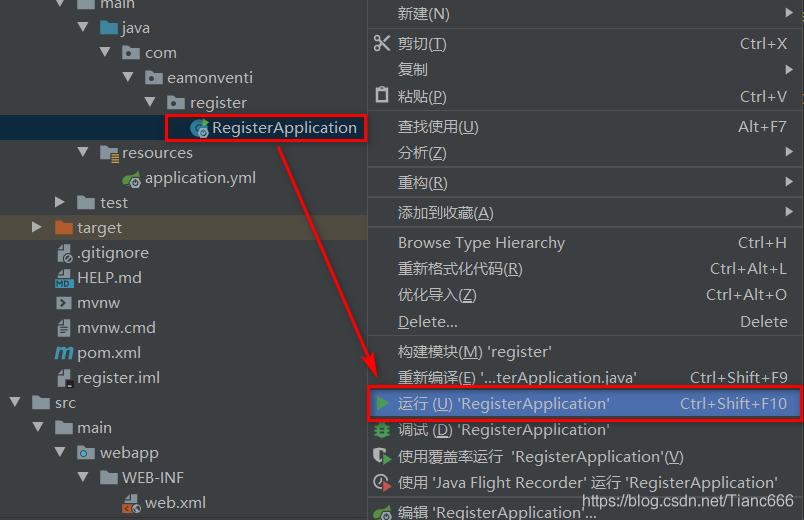The image size is (804, 520).
Task: Click the resources folder icon
Action: (109, 153)
